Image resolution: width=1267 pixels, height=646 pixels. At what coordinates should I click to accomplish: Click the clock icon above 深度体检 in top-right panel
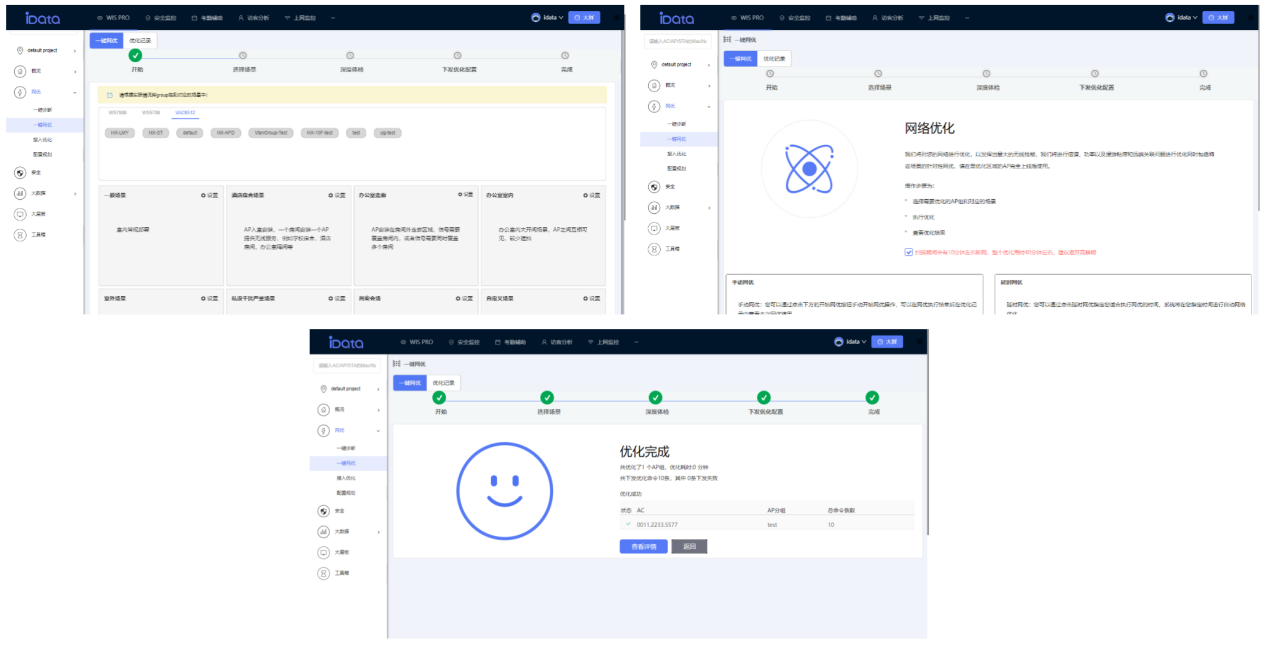pos(987,73)
